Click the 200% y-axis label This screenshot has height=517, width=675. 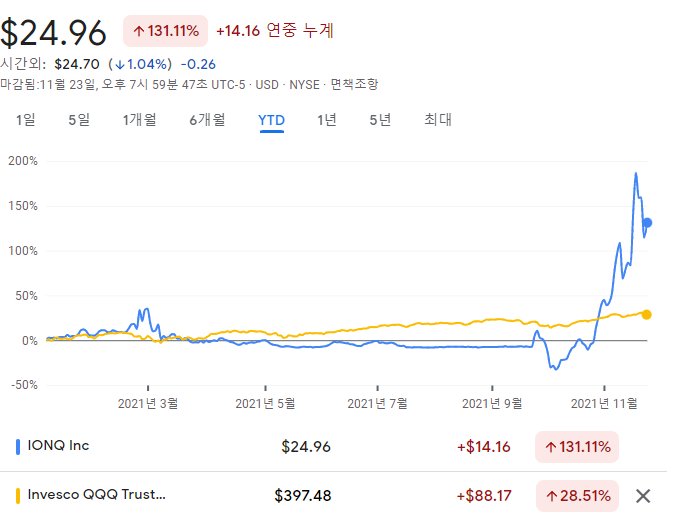23,161
